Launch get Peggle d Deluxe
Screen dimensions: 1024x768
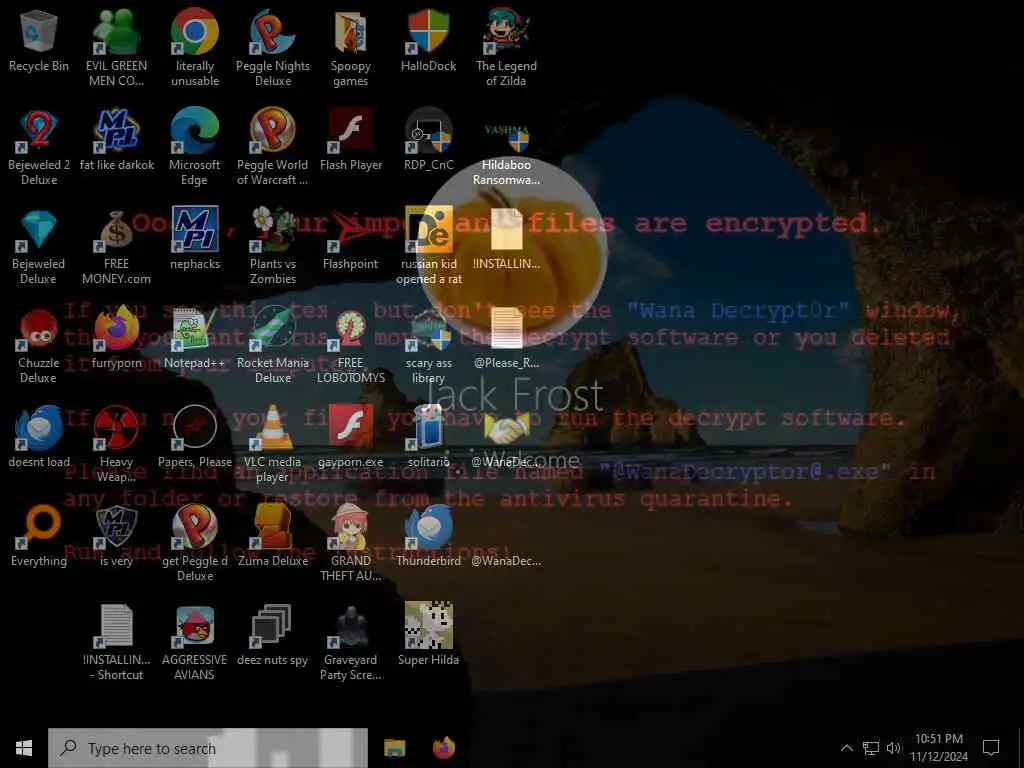click(x=195, y=544)
